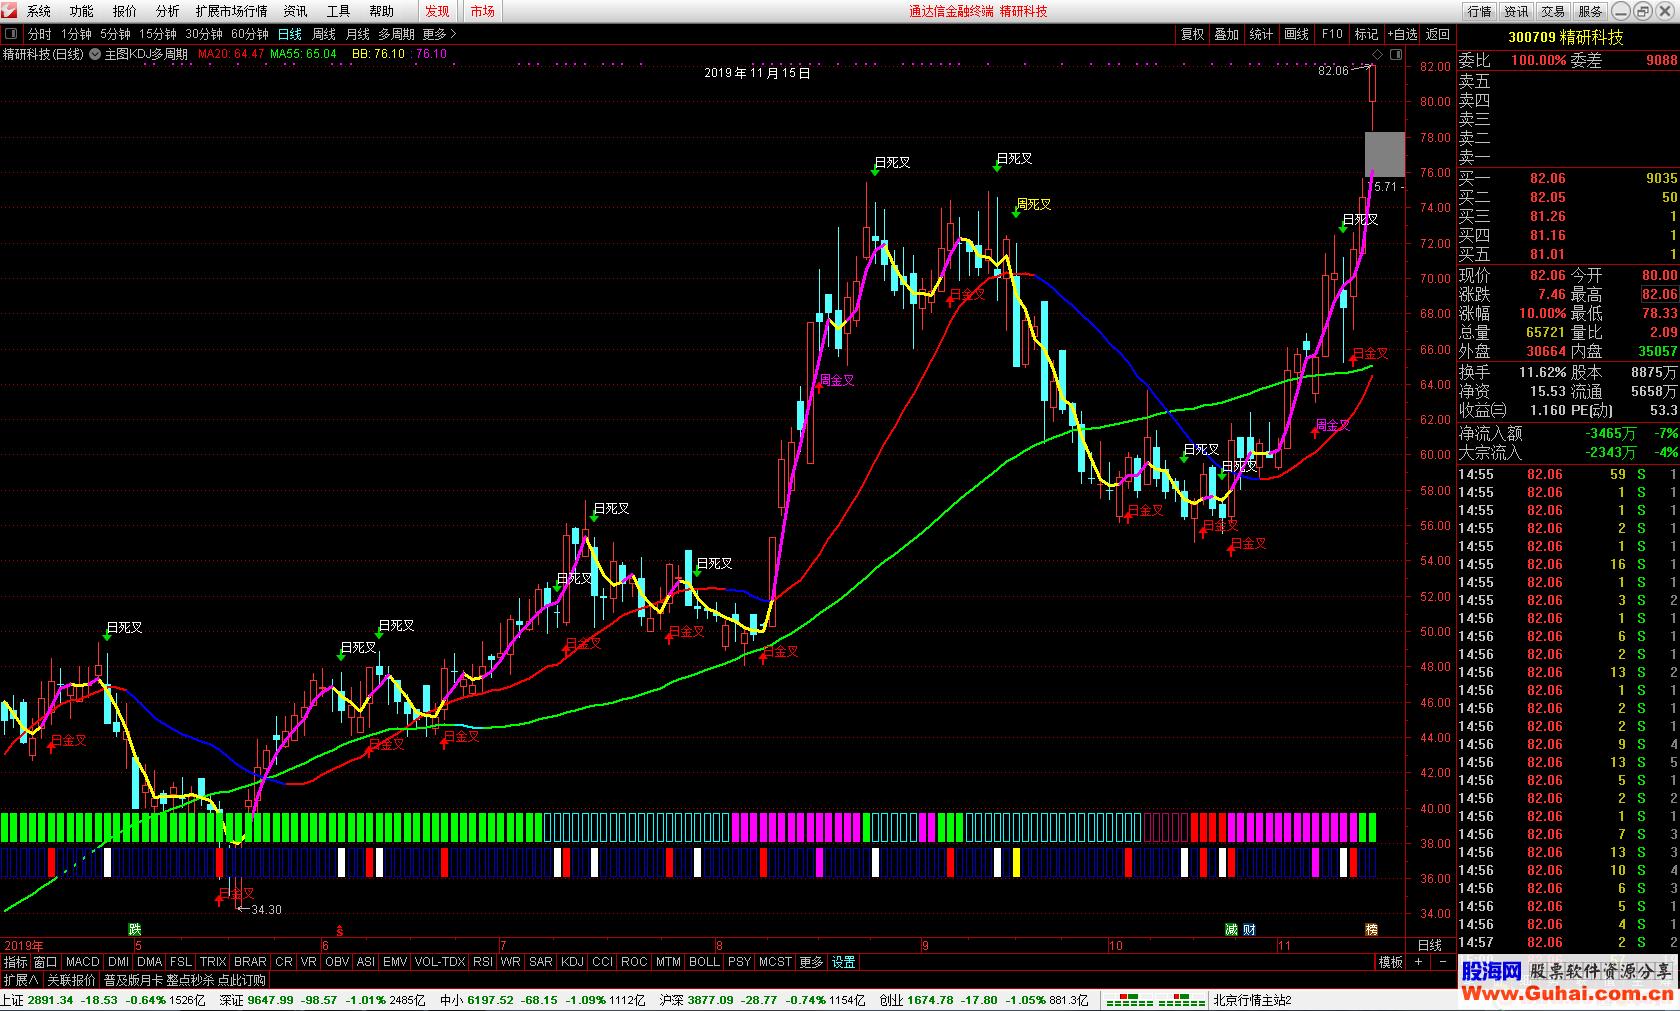
Task: Open the 功能 menu
Action: 82,11
